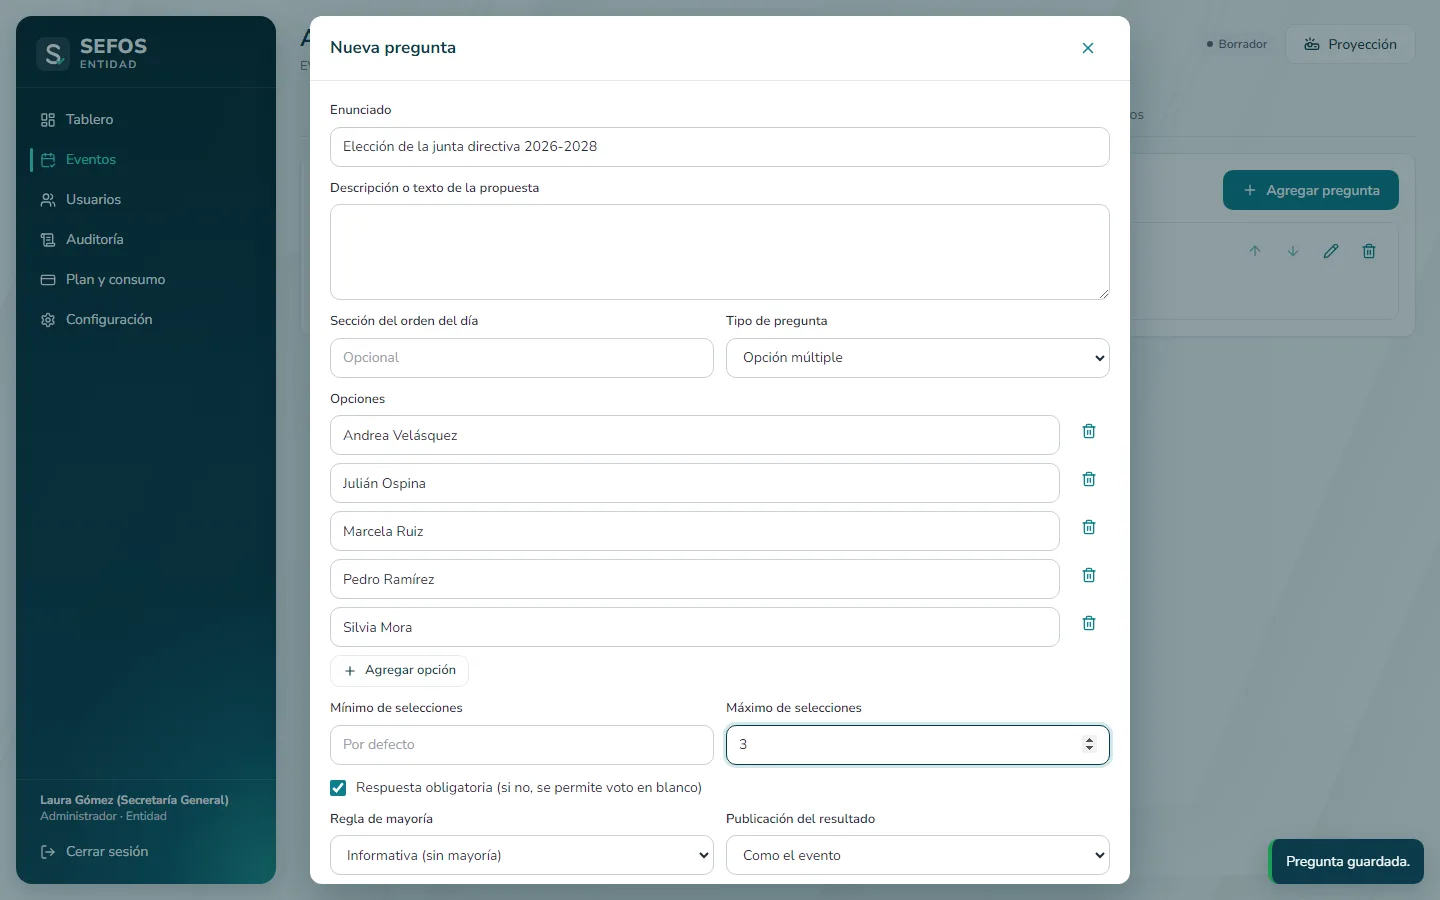Viewport: 1440px width, 900px height.
Task: Open Tipo de pregunta dropdown
Action: (918, 358)
